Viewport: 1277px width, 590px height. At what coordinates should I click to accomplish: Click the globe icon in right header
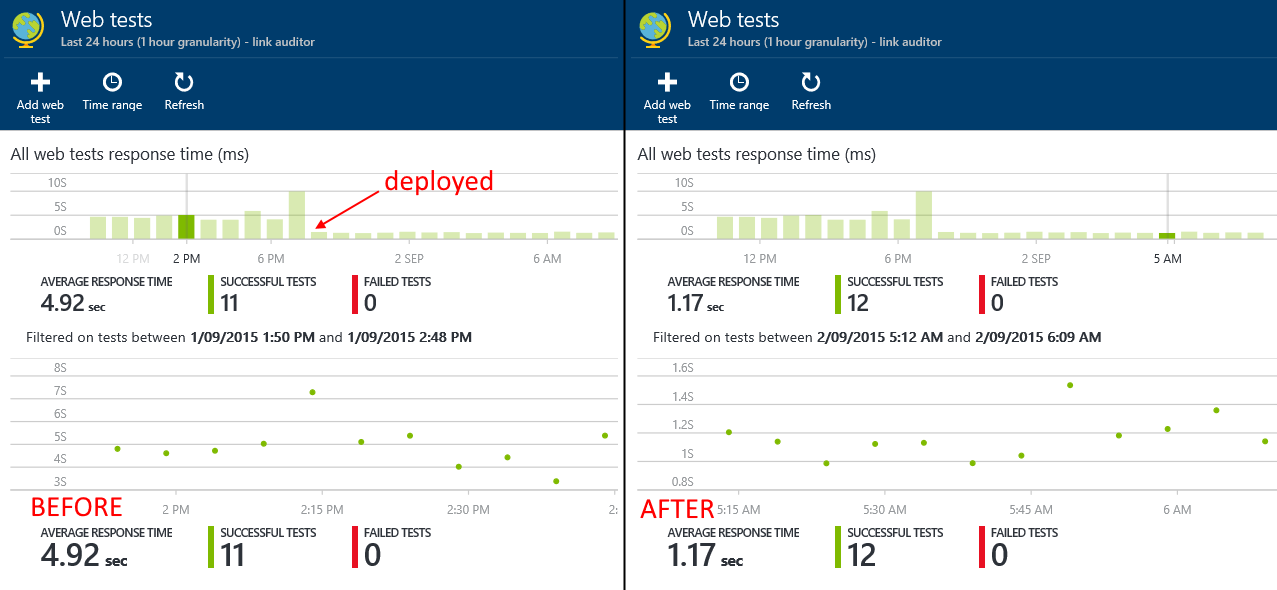[656, 29]
